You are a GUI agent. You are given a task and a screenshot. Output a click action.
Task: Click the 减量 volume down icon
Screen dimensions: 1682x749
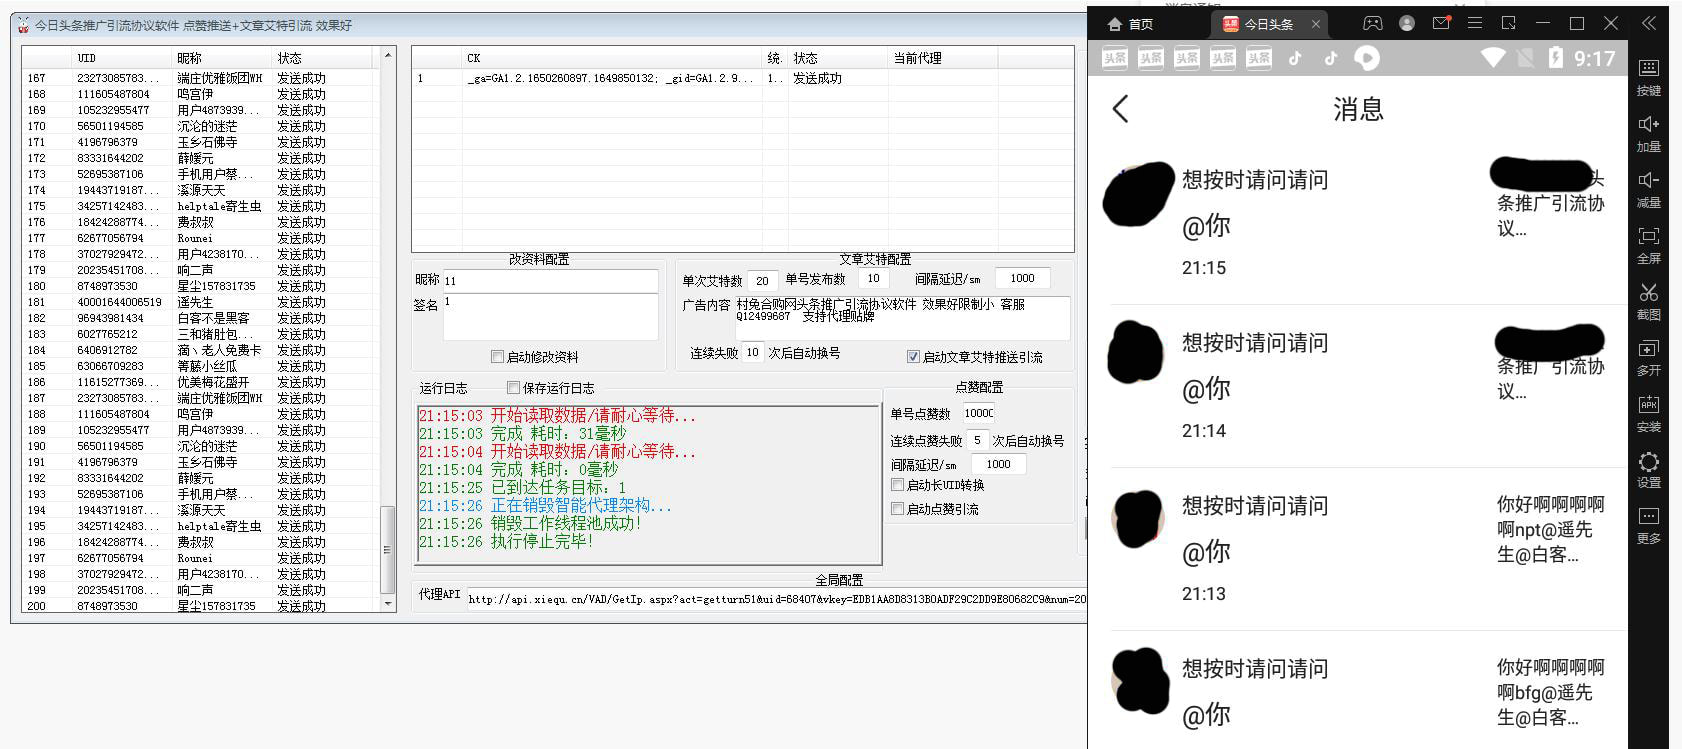point(1649,180)
